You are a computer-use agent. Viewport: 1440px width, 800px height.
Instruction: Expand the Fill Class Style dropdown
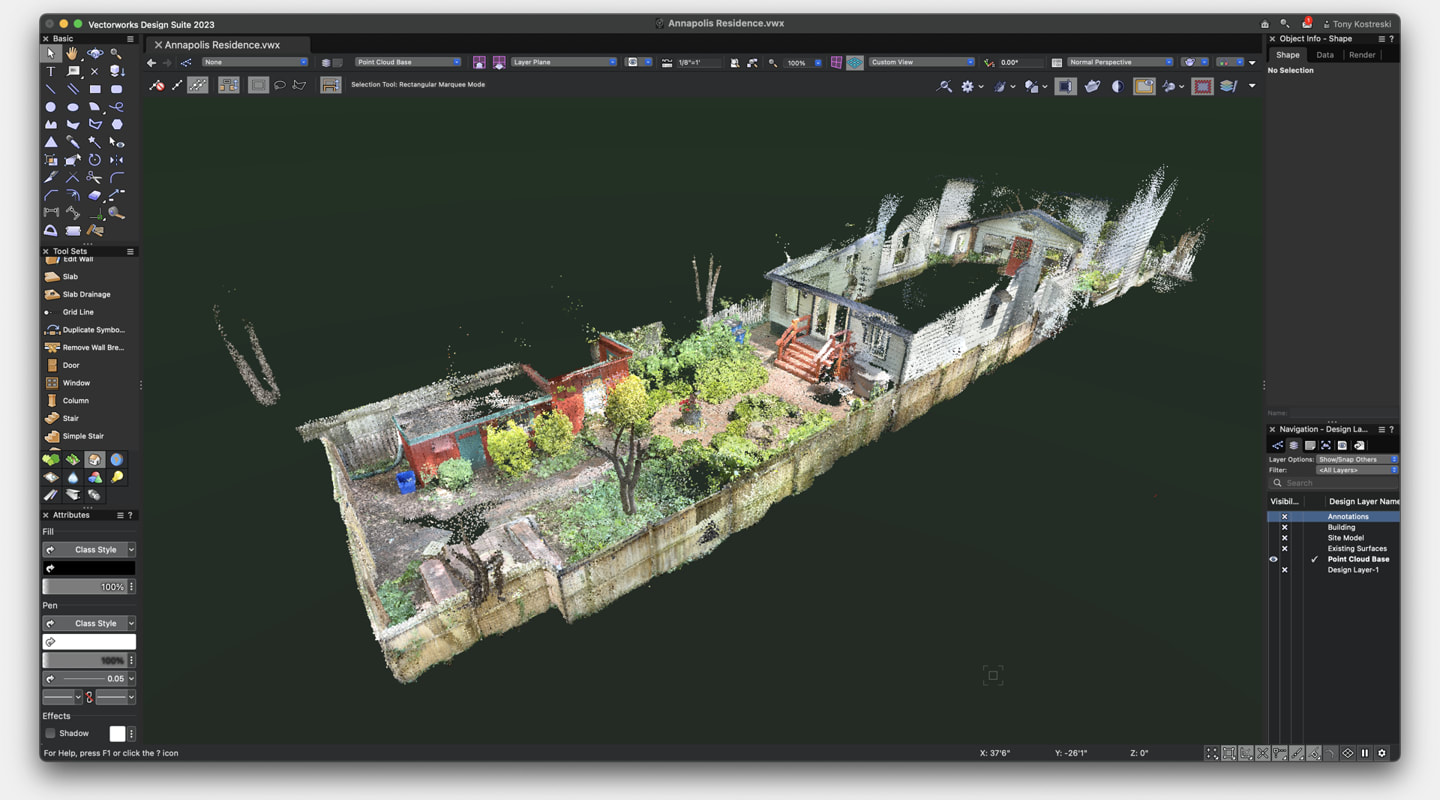tap(89, 550)
